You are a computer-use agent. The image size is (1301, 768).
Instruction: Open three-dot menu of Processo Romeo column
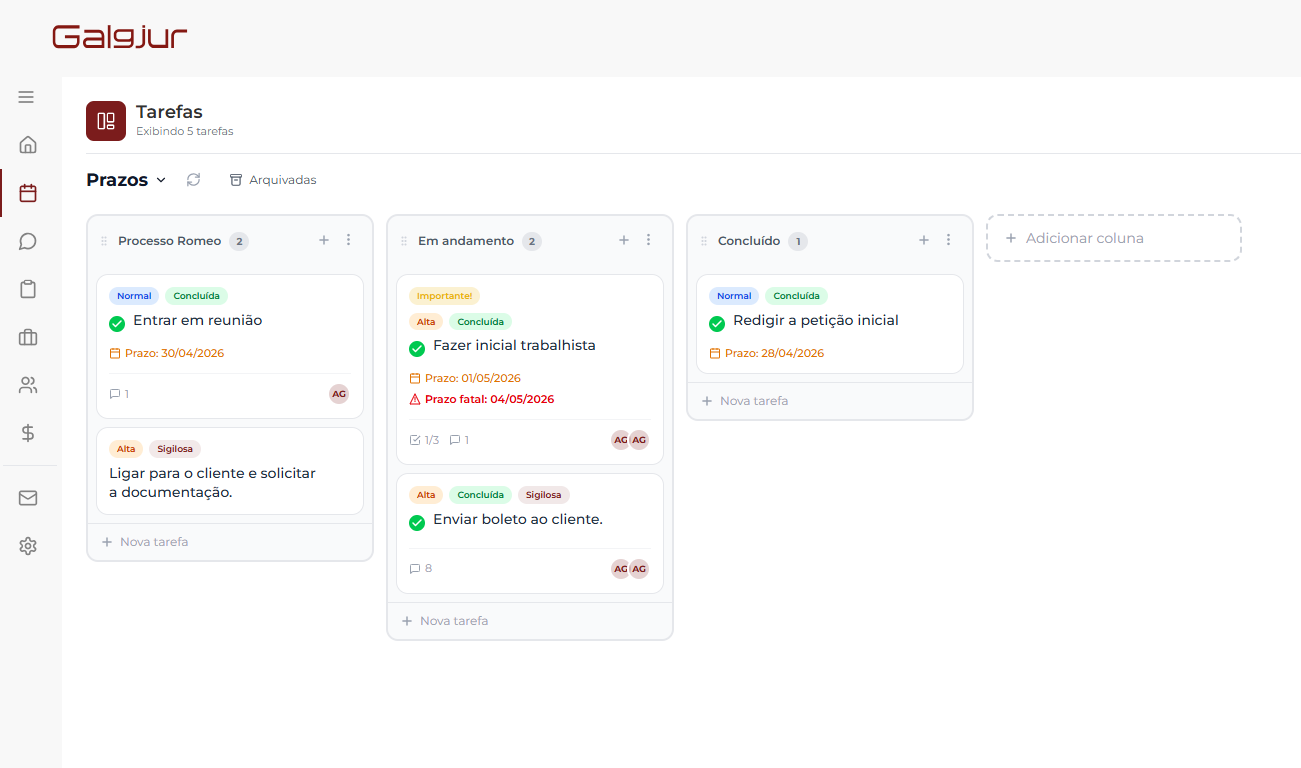pos(349,240)
